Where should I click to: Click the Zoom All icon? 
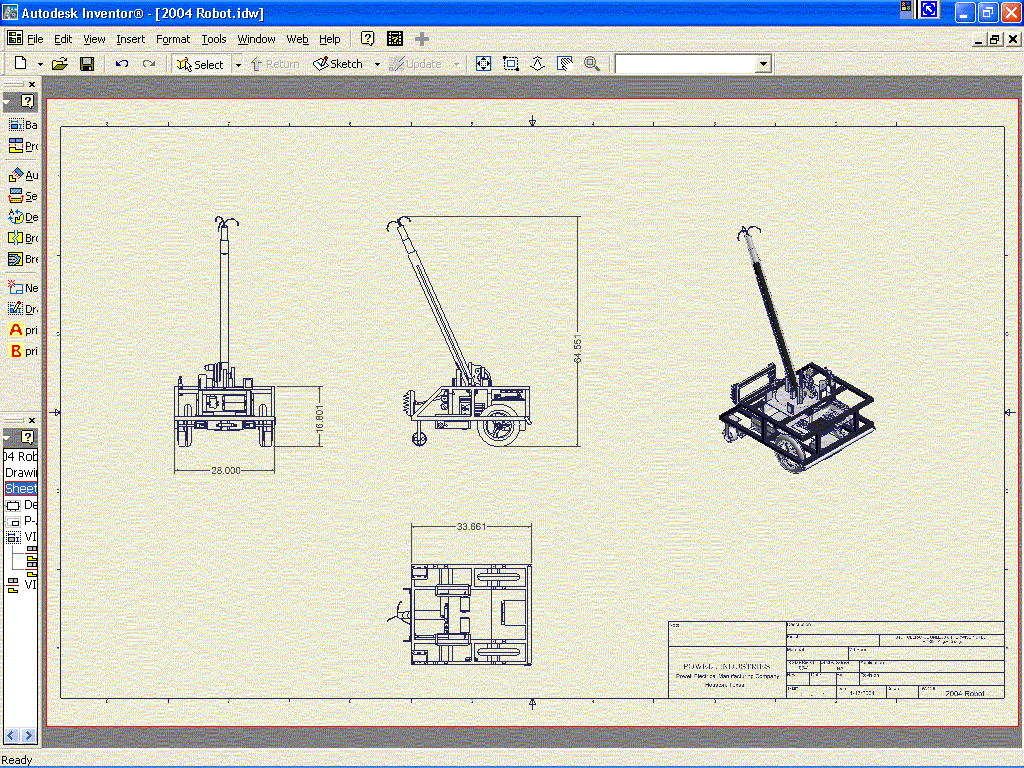pyautogui.click(x=483, y=63)
